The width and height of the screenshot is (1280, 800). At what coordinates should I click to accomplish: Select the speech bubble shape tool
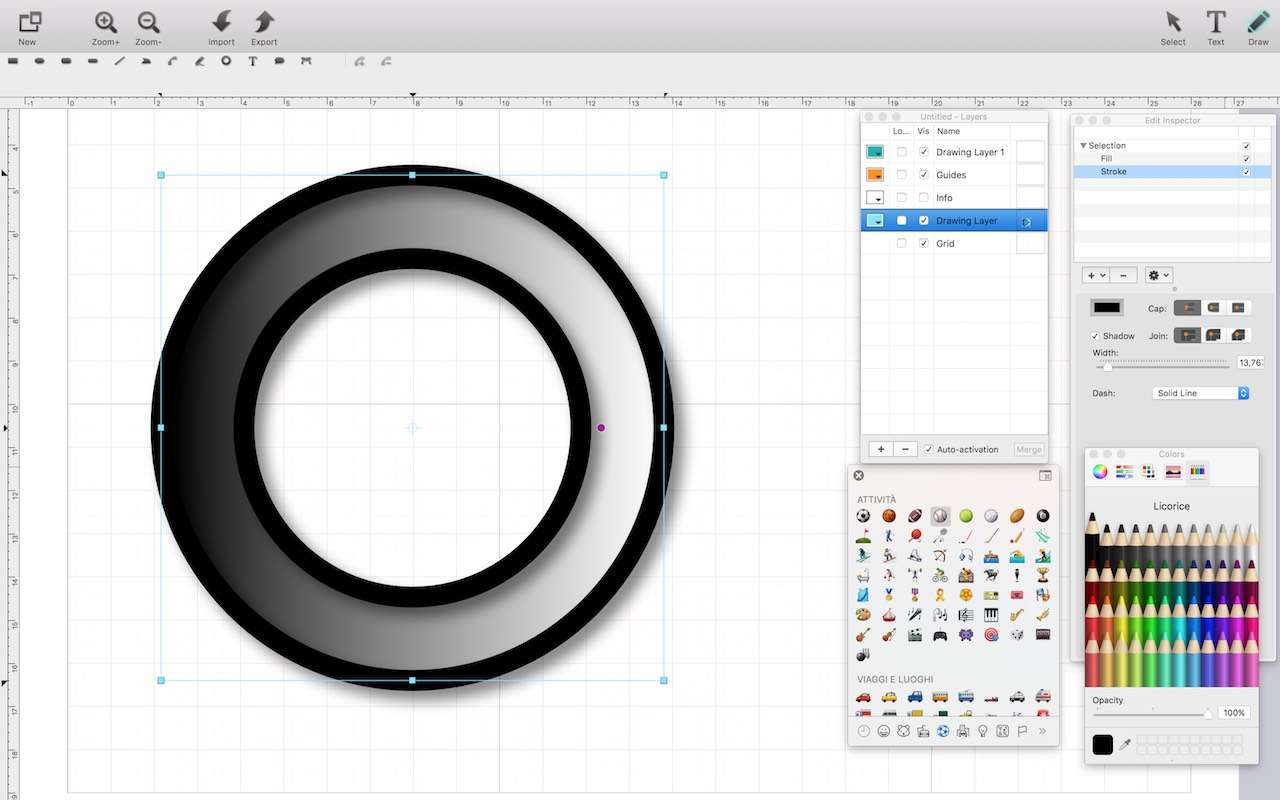tap(279, 61)
